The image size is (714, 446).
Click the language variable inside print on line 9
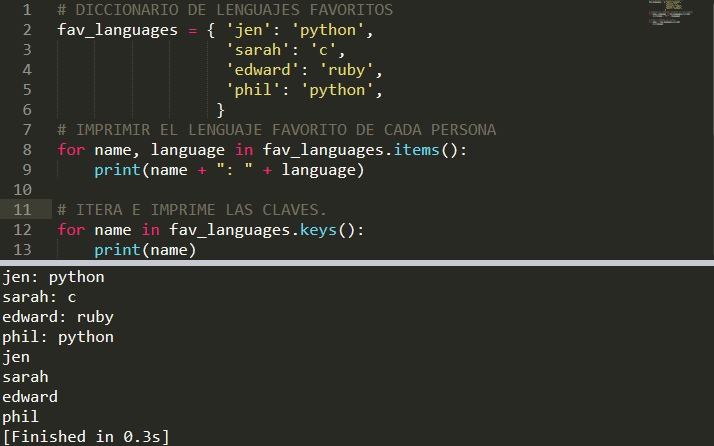coord(318,170)
